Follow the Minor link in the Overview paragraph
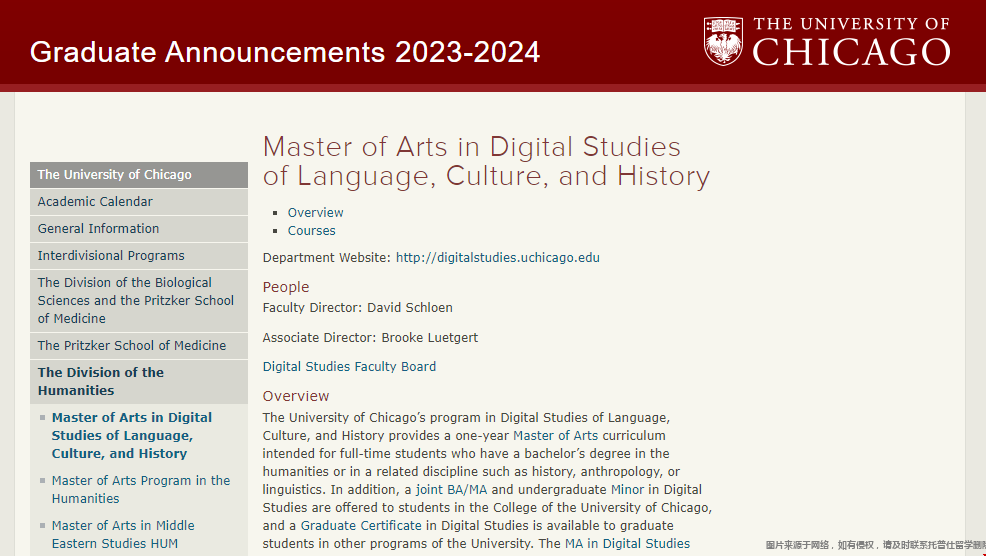Viewport: 986px width, 556px height. point(627,490)
